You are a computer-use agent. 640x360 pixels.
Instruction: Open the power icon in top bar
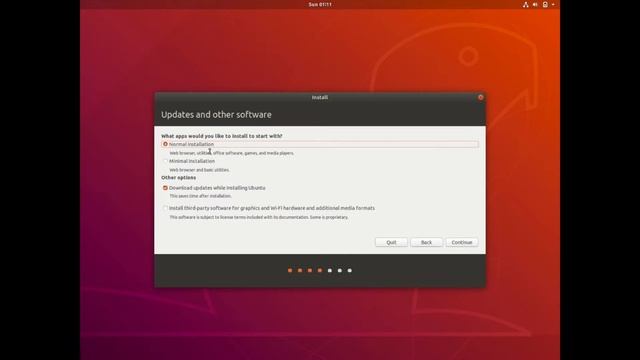[545, 4]
